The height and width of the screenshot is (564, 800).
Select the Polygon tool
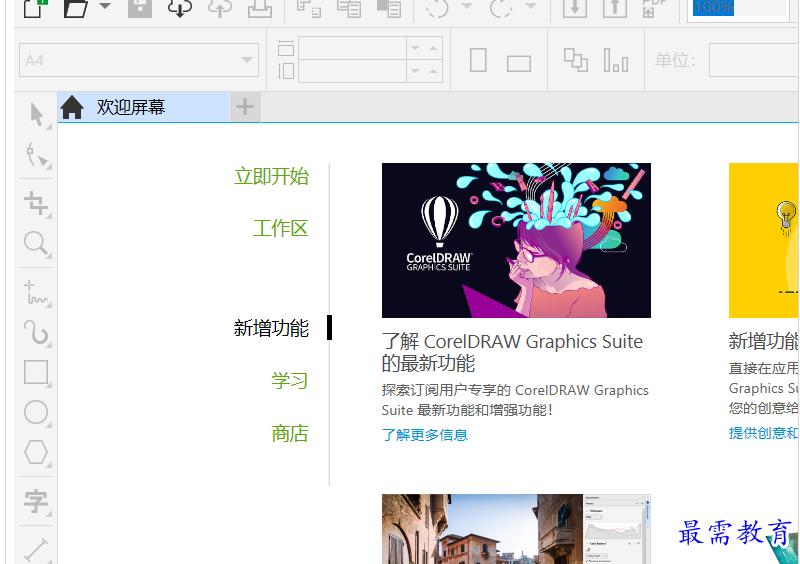(36, 452)
